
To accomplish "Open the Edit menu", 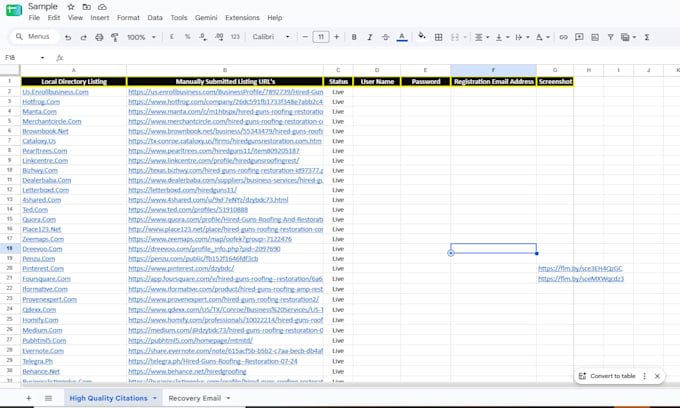I will (54, 18).
